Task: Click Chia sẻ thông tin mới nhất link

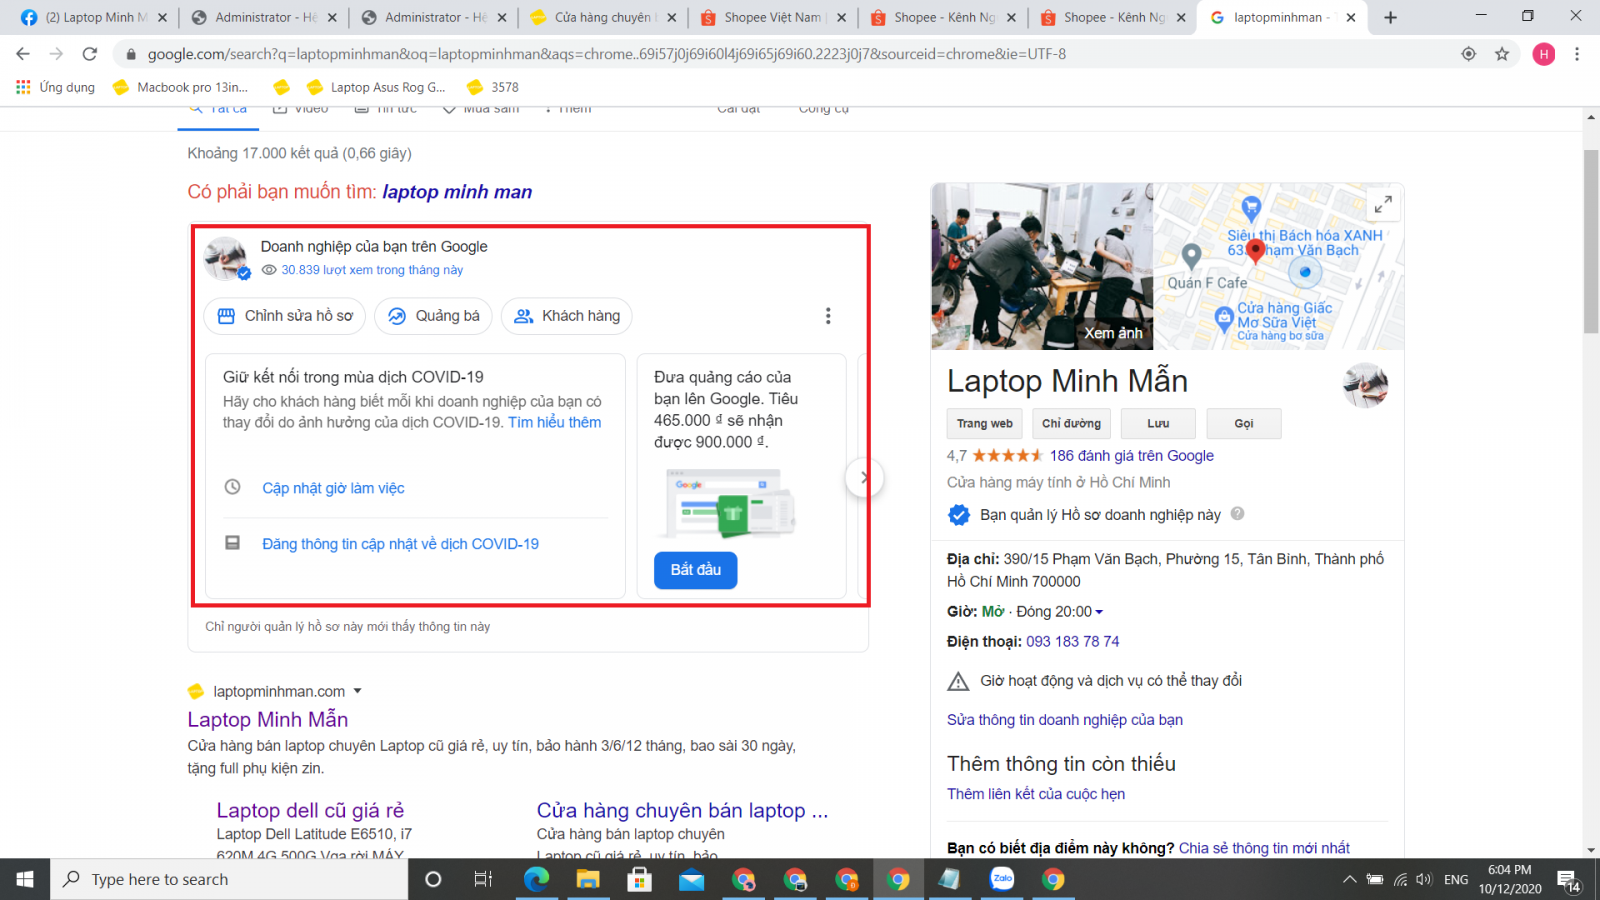Action: tap(1264, 848)
